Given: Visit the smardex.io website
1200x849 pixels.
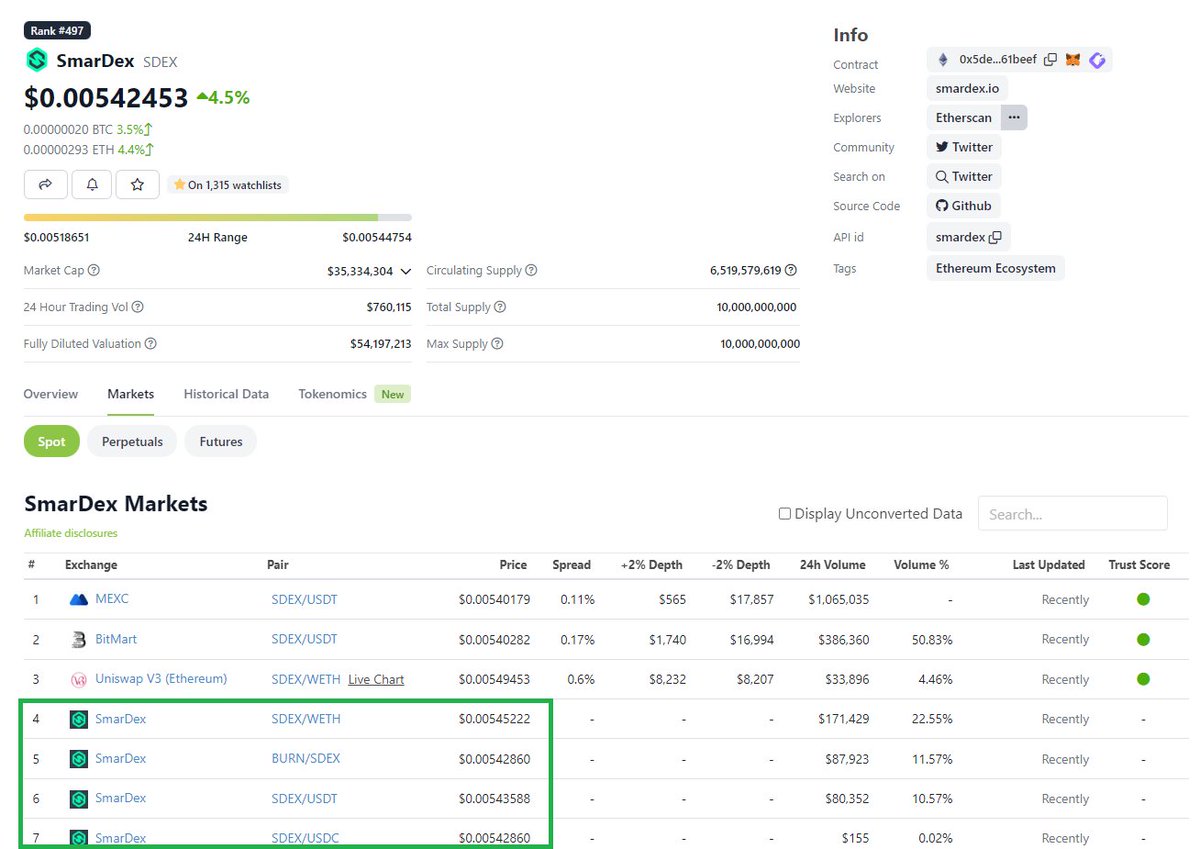Looking at the screenshot, I should (966, 88).
